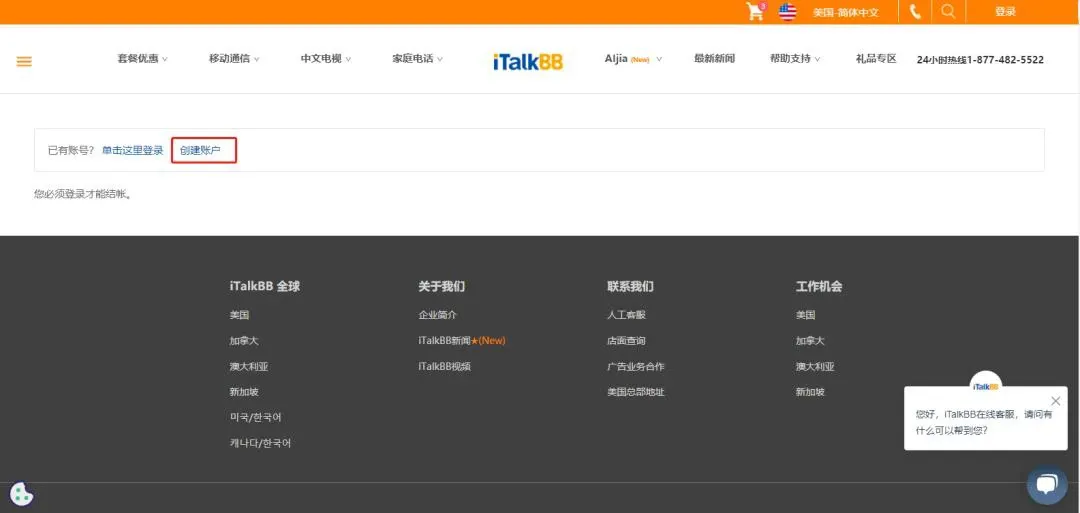Click the 创建账户 link

click(201, 151)
